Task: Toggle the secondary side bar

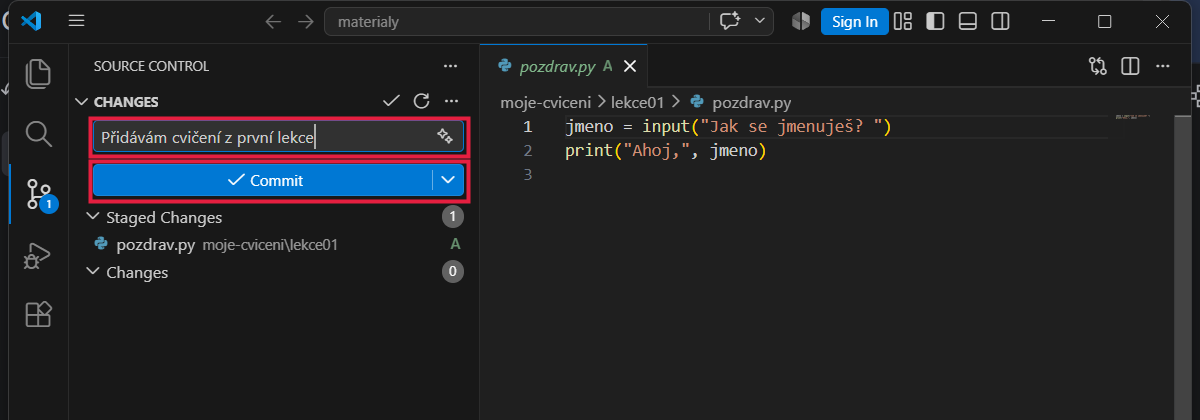Action: (999, 21)
